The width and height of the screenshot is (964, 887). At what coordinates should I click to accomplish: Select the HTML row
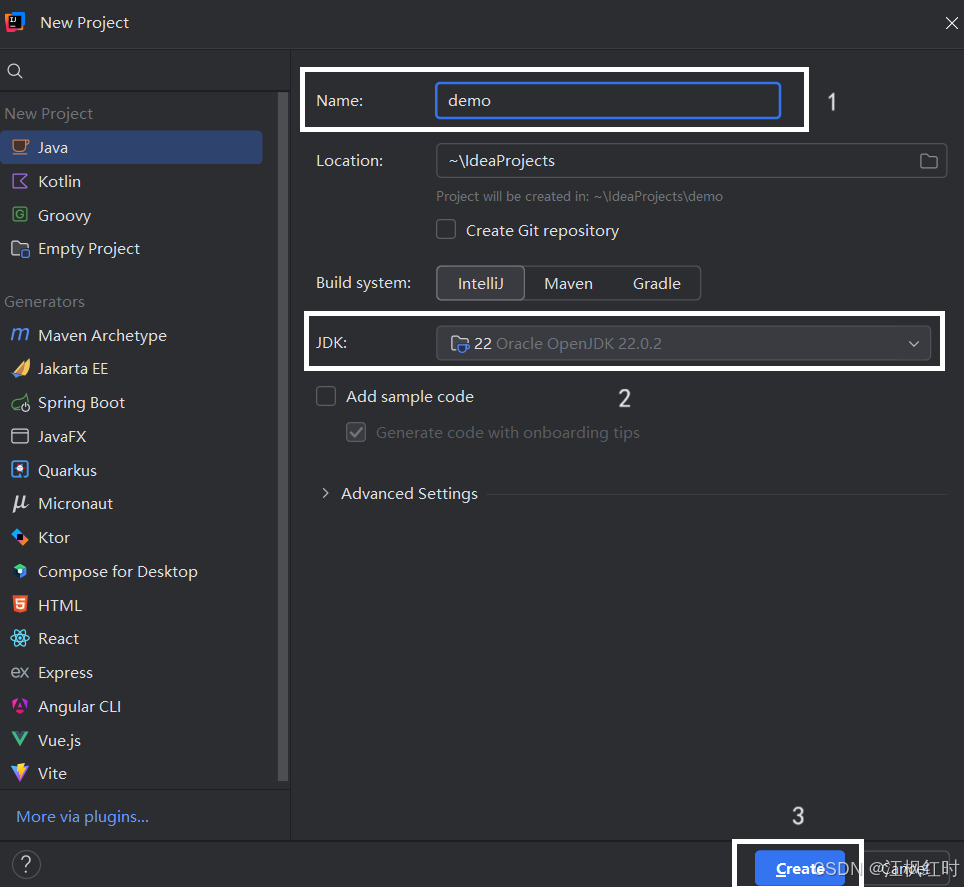click(x=132, y=605)
